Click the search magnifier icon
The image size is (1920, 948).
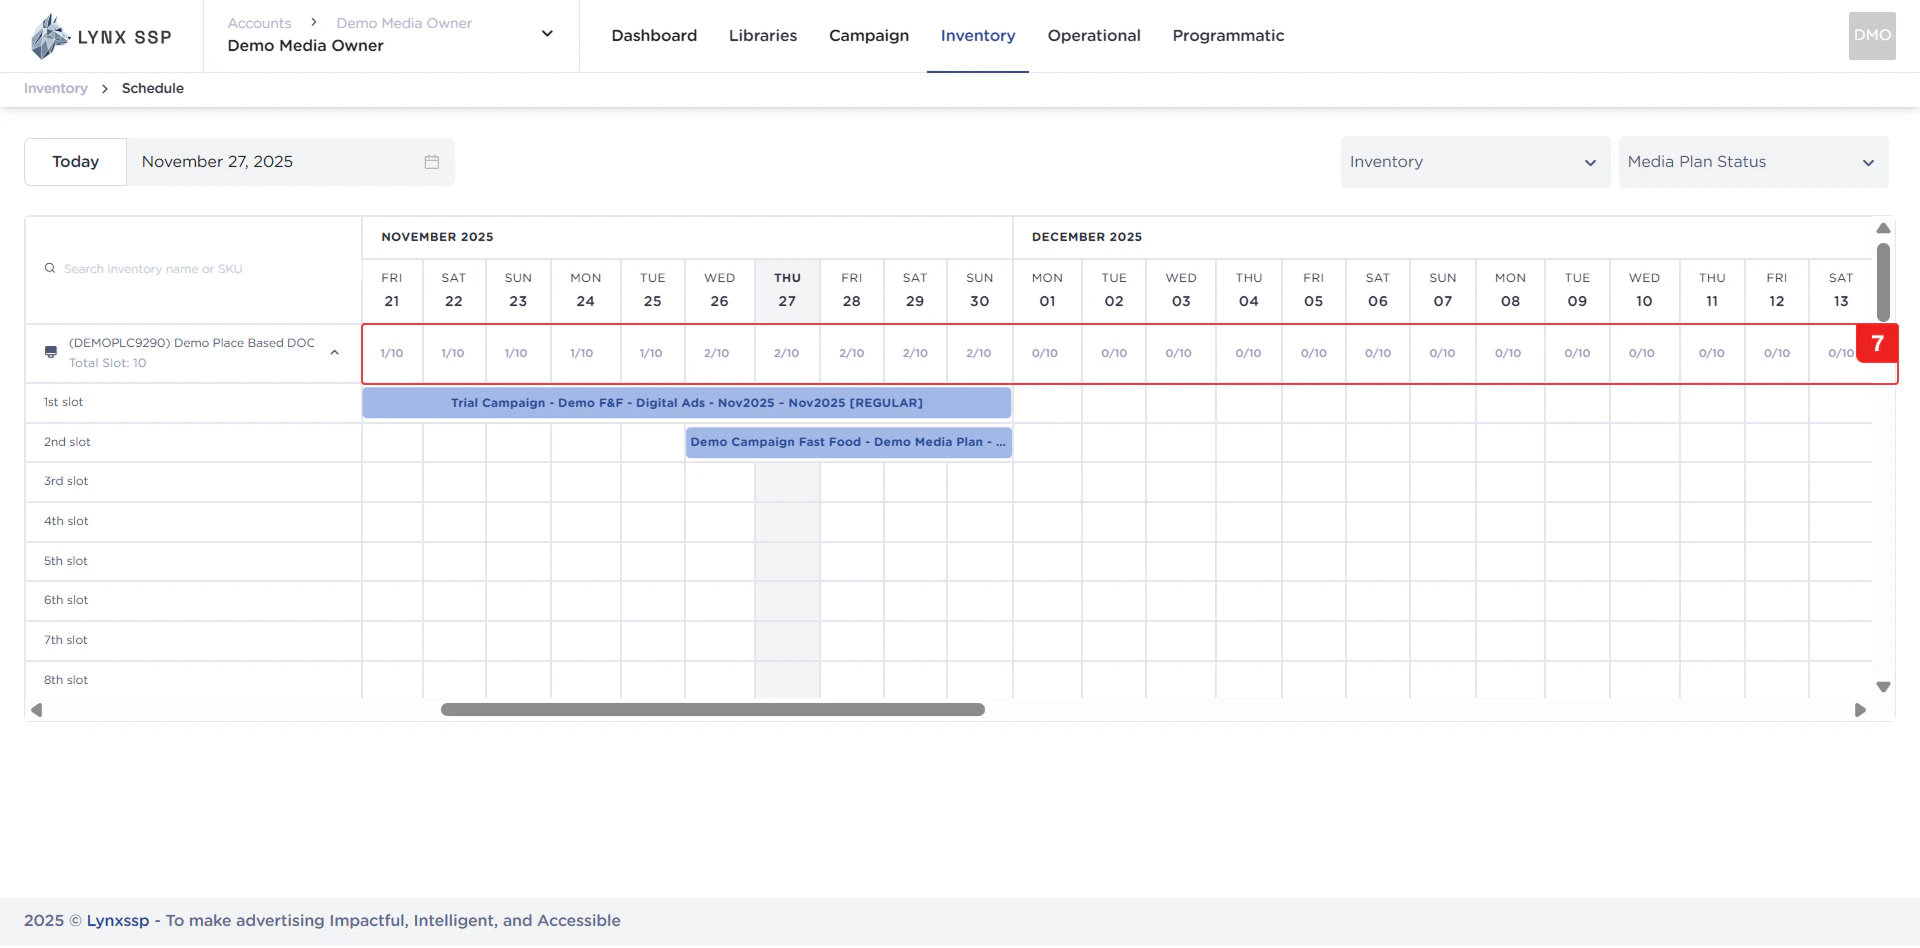point(49,268)
